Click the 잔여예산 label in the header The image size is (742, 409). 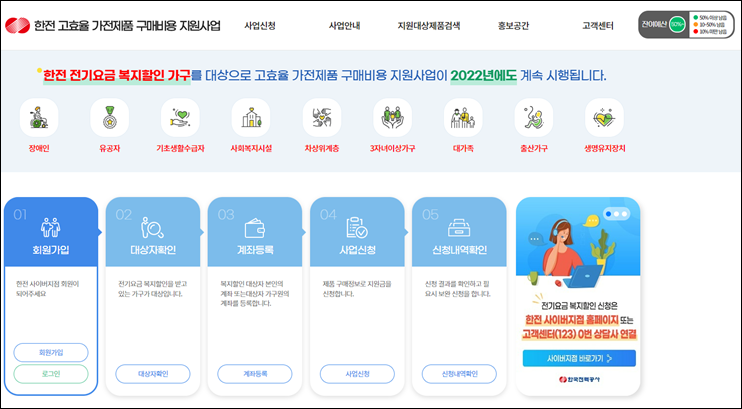coord(654,24)
